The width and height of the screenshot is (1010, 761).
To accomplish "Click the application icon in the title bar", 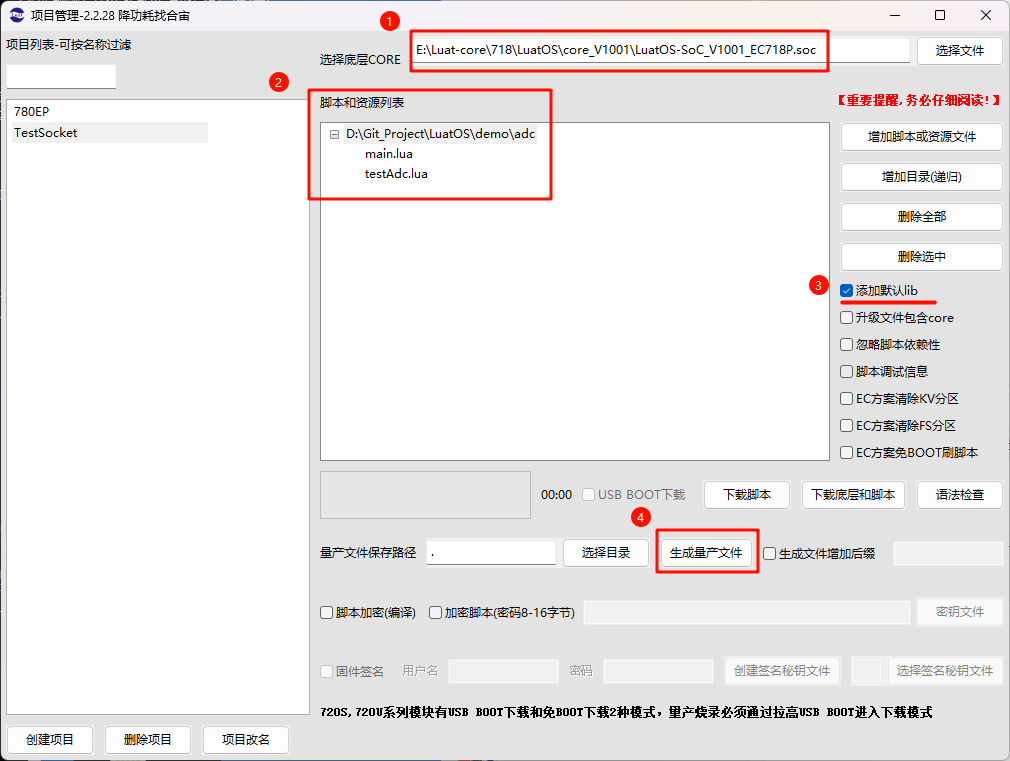I will point(16,15).
